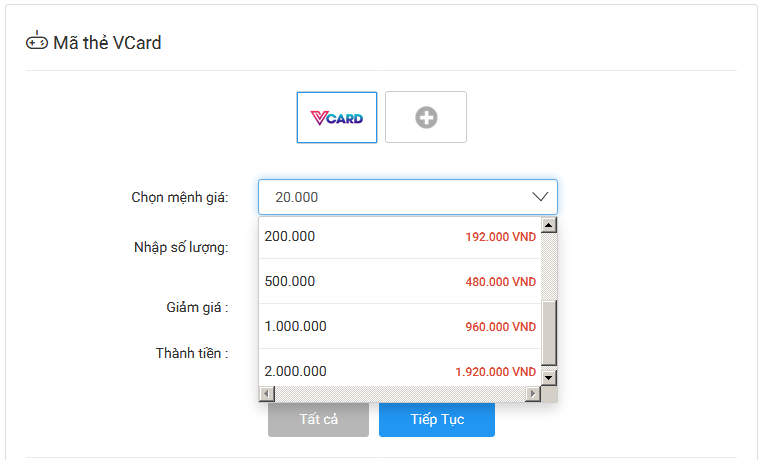Choose the 200.000 denomination option

(x=400, y=237)
